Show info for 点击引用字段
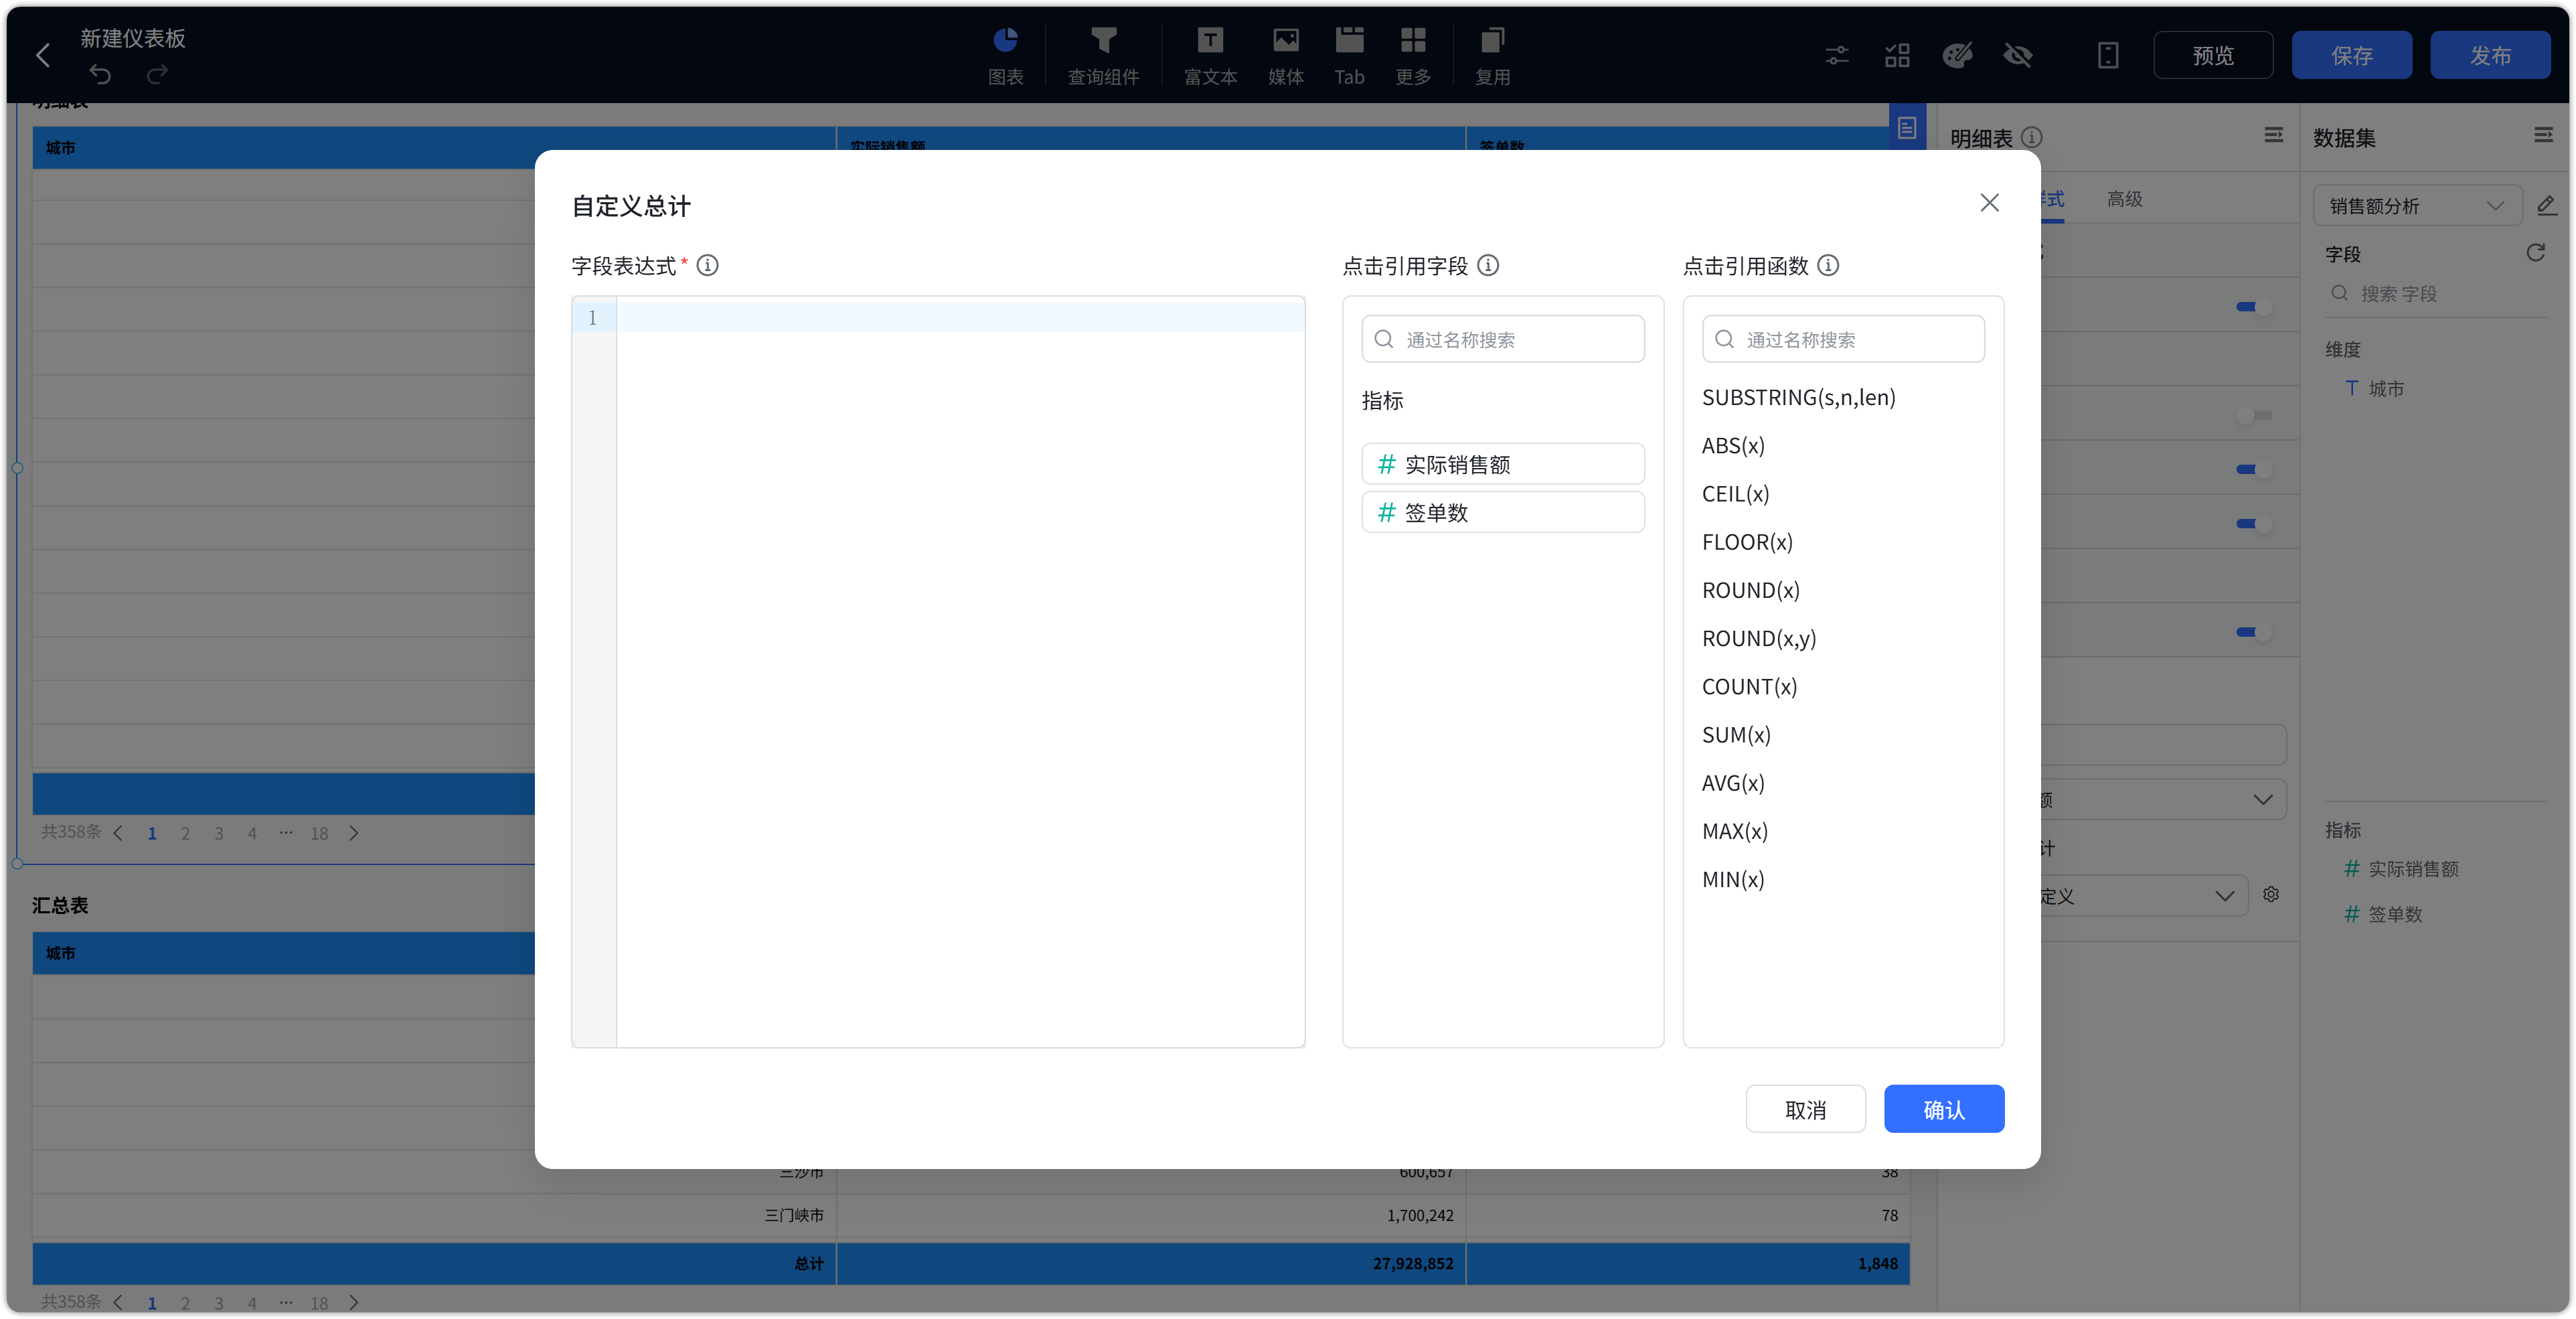The height and width of the screenshot is (1319, 2576). point(1488,265)
